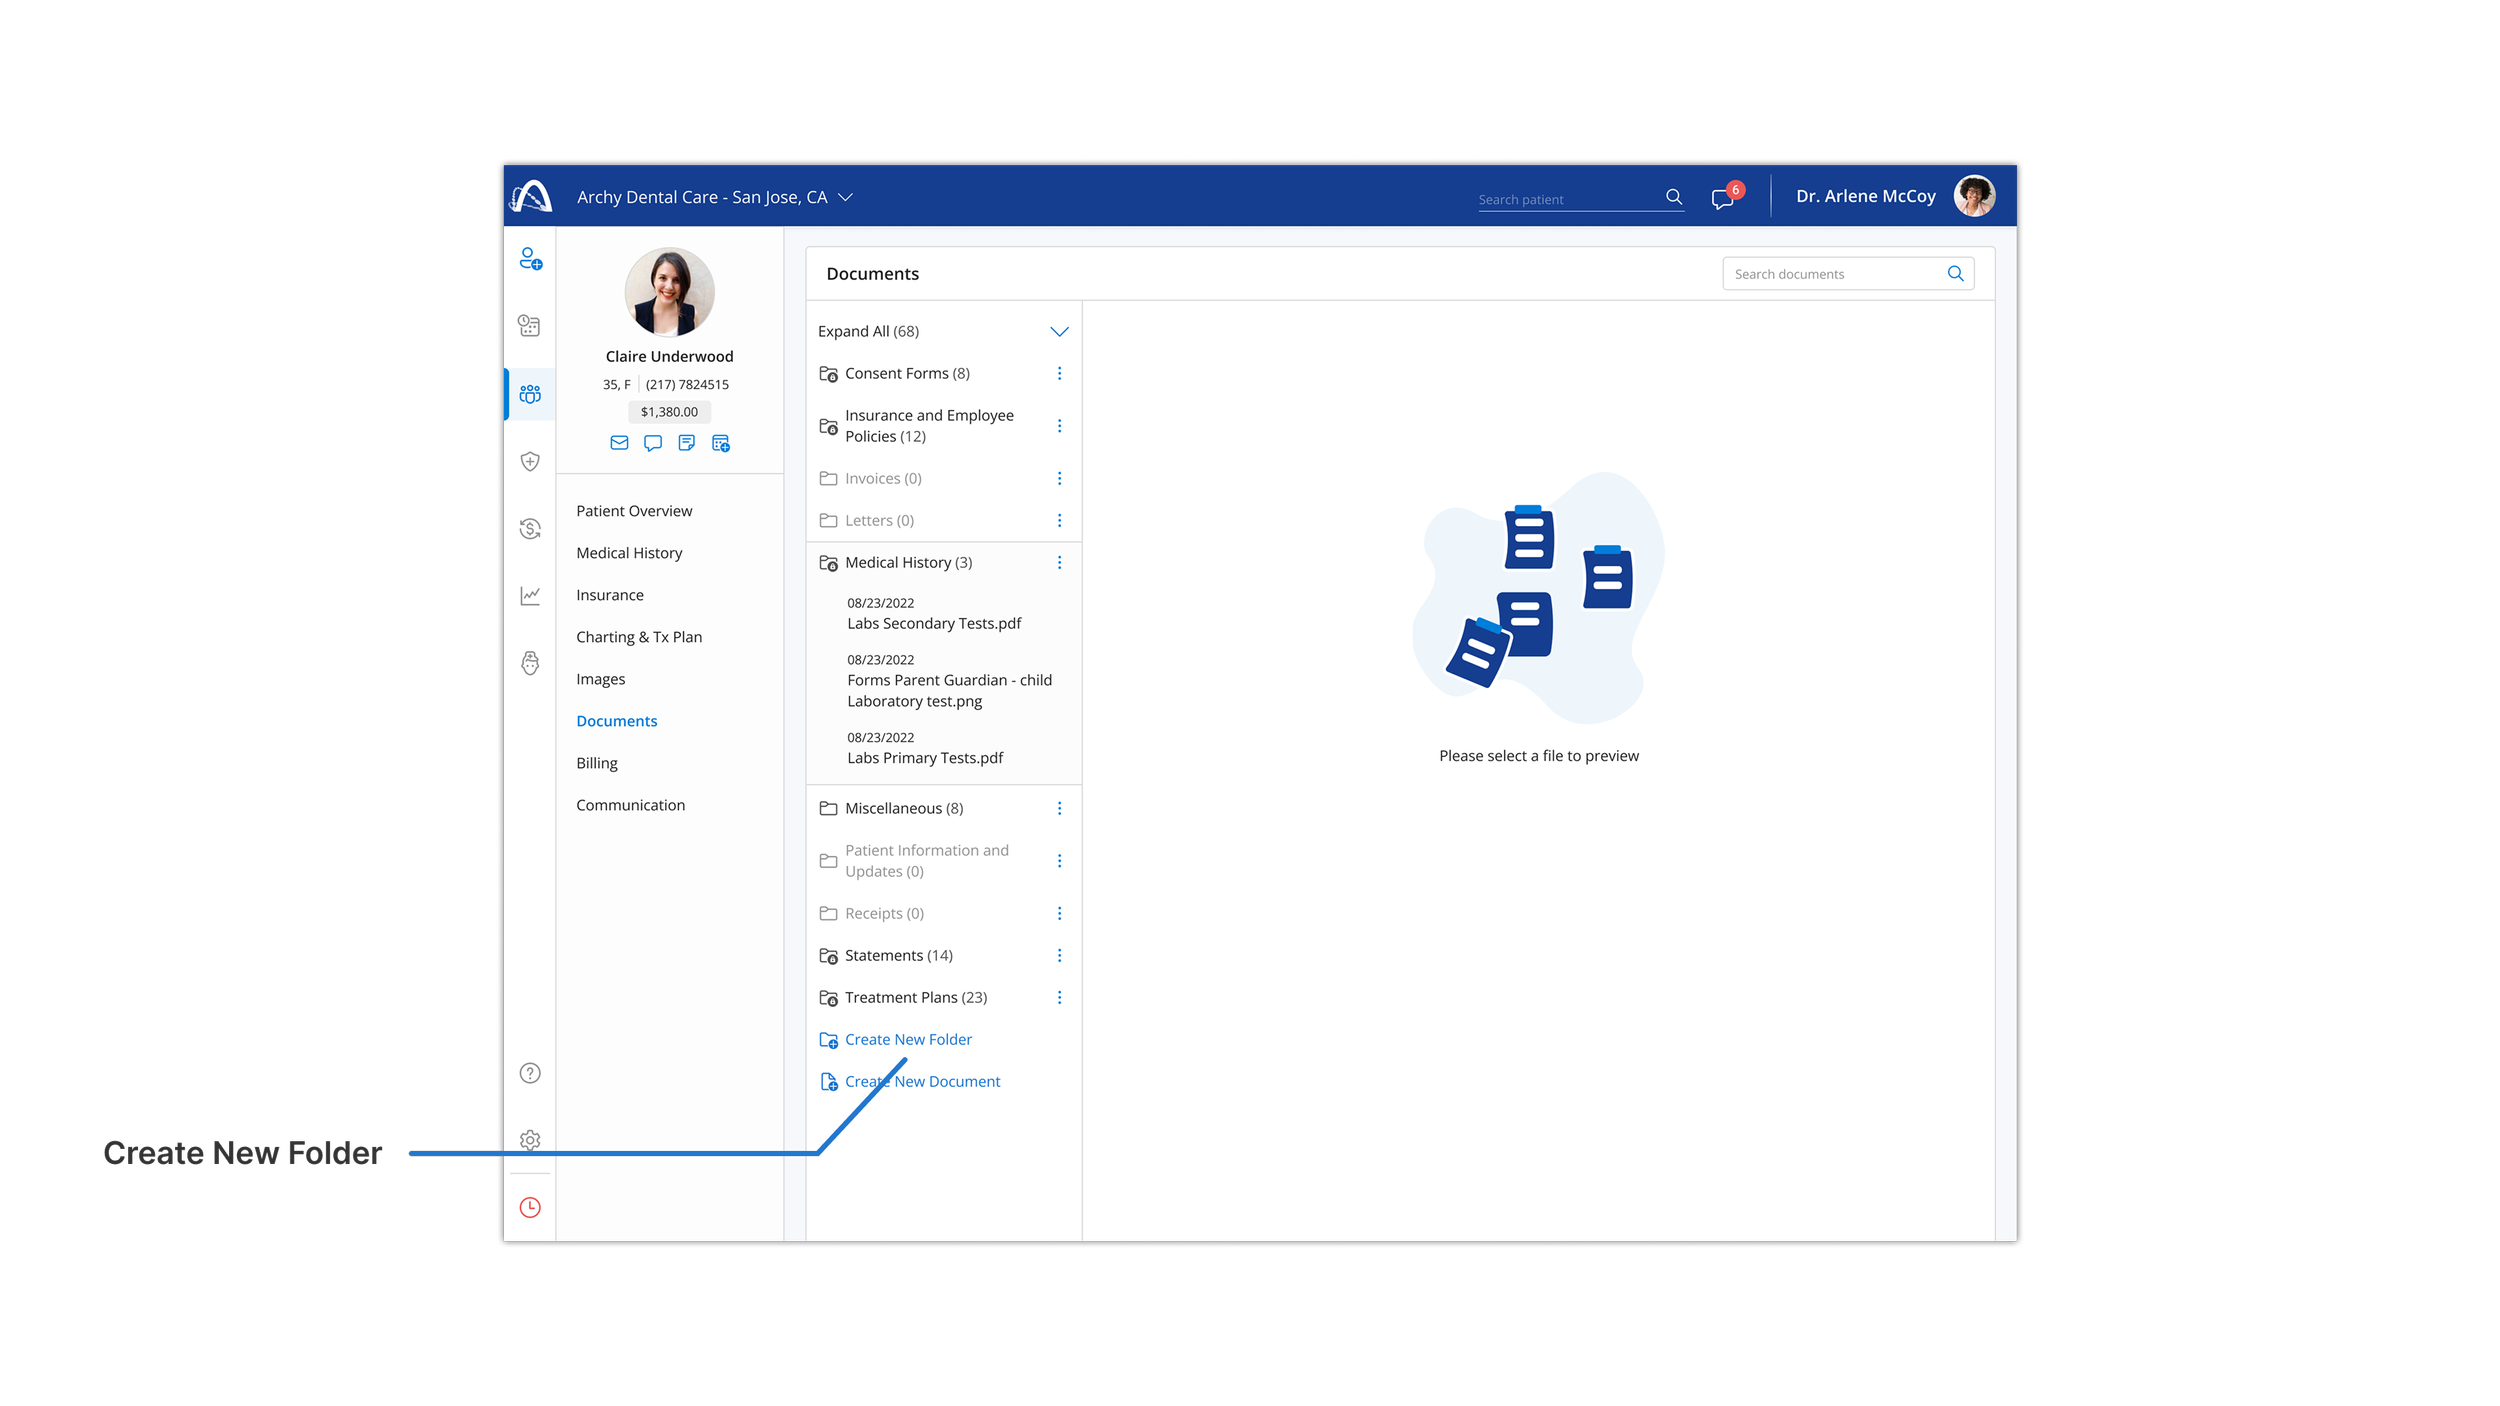Open the insurance shield sidebar icon
Screen dimensions: 2500x1406
530,461
